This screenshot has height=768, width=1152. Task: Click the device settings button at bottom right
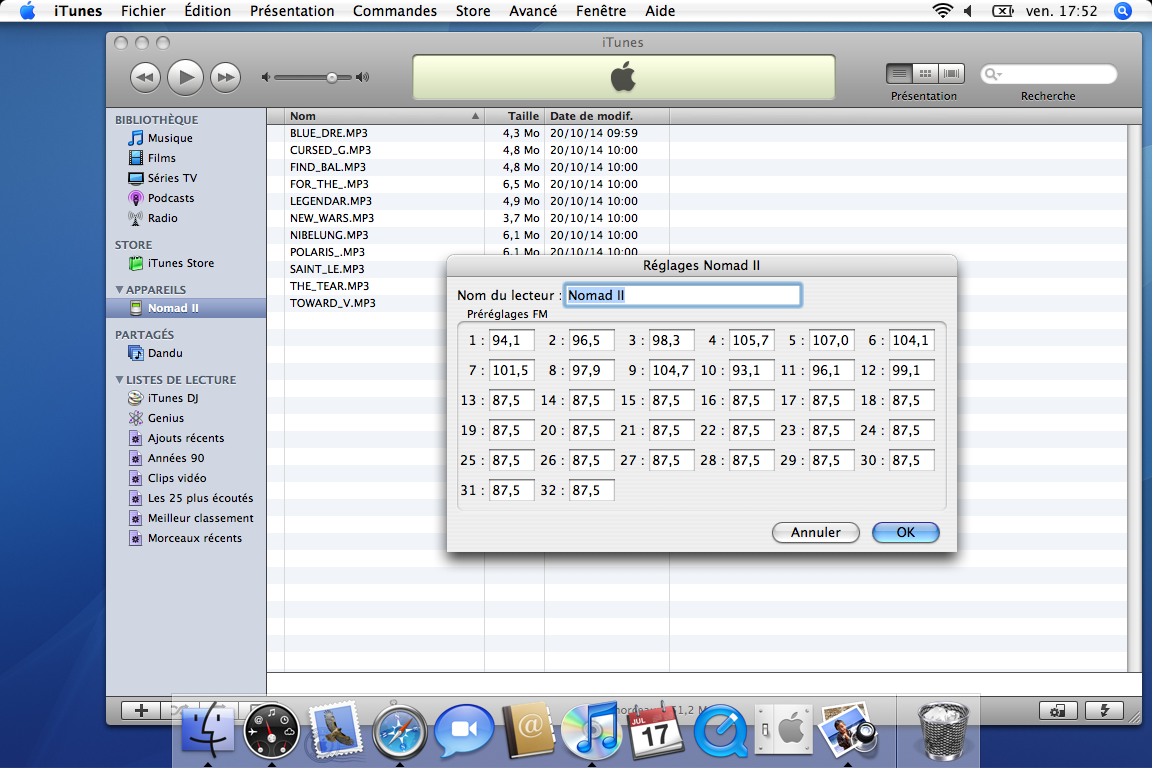(x=1057, y=710)
